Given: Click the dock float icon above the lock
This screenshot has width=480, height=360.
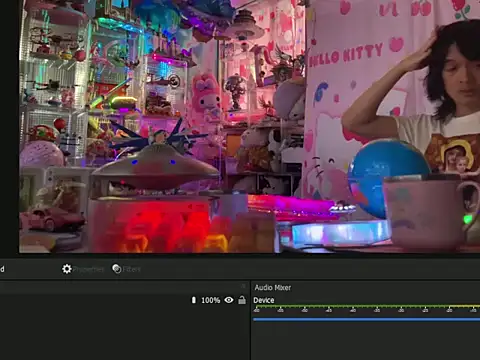Looking at the screenshot, I should 243,286.
